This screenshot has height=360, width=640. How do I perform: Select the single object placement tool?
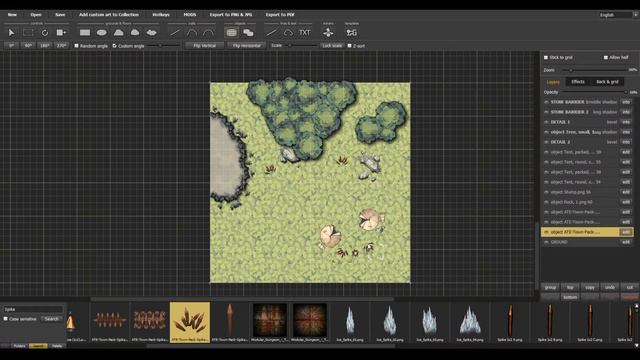[x=231, y=33]
